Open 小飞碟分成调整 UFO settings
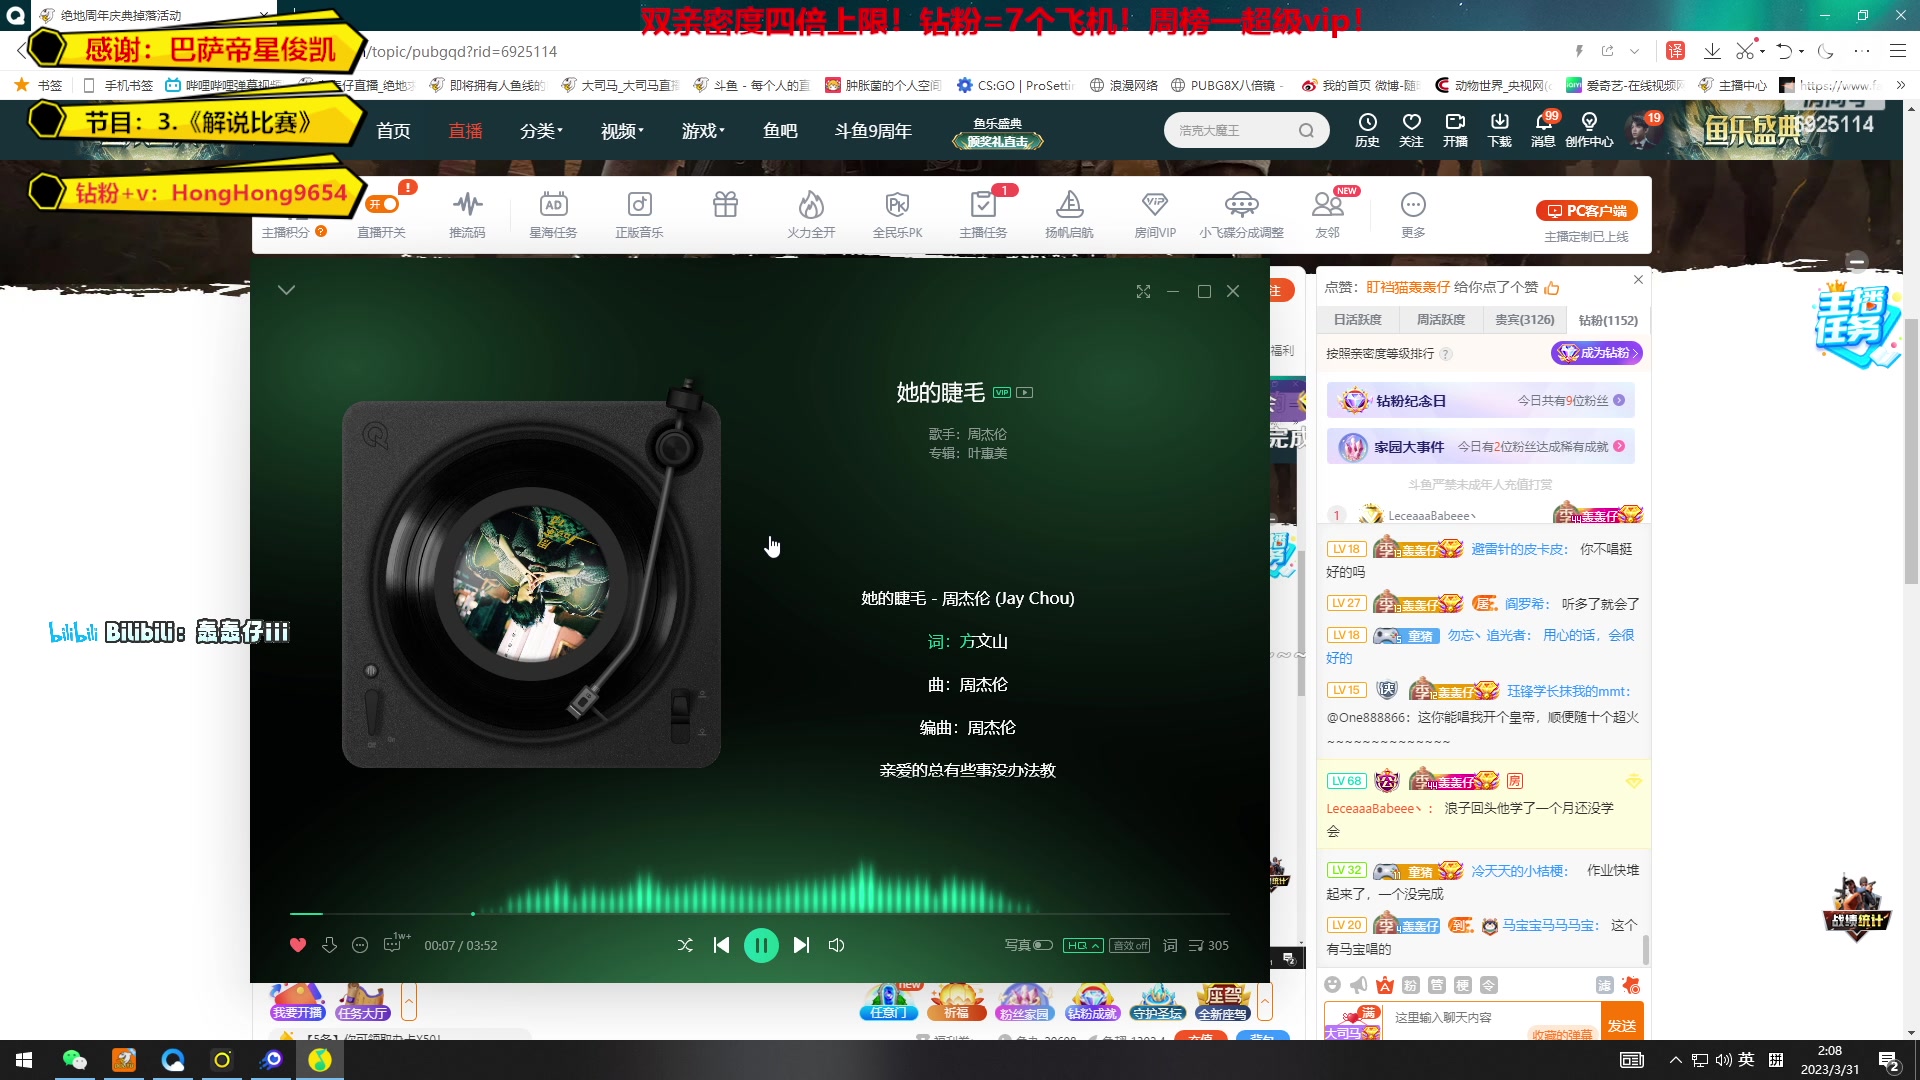1920x1080 pixels. [x=1241, y=214]
